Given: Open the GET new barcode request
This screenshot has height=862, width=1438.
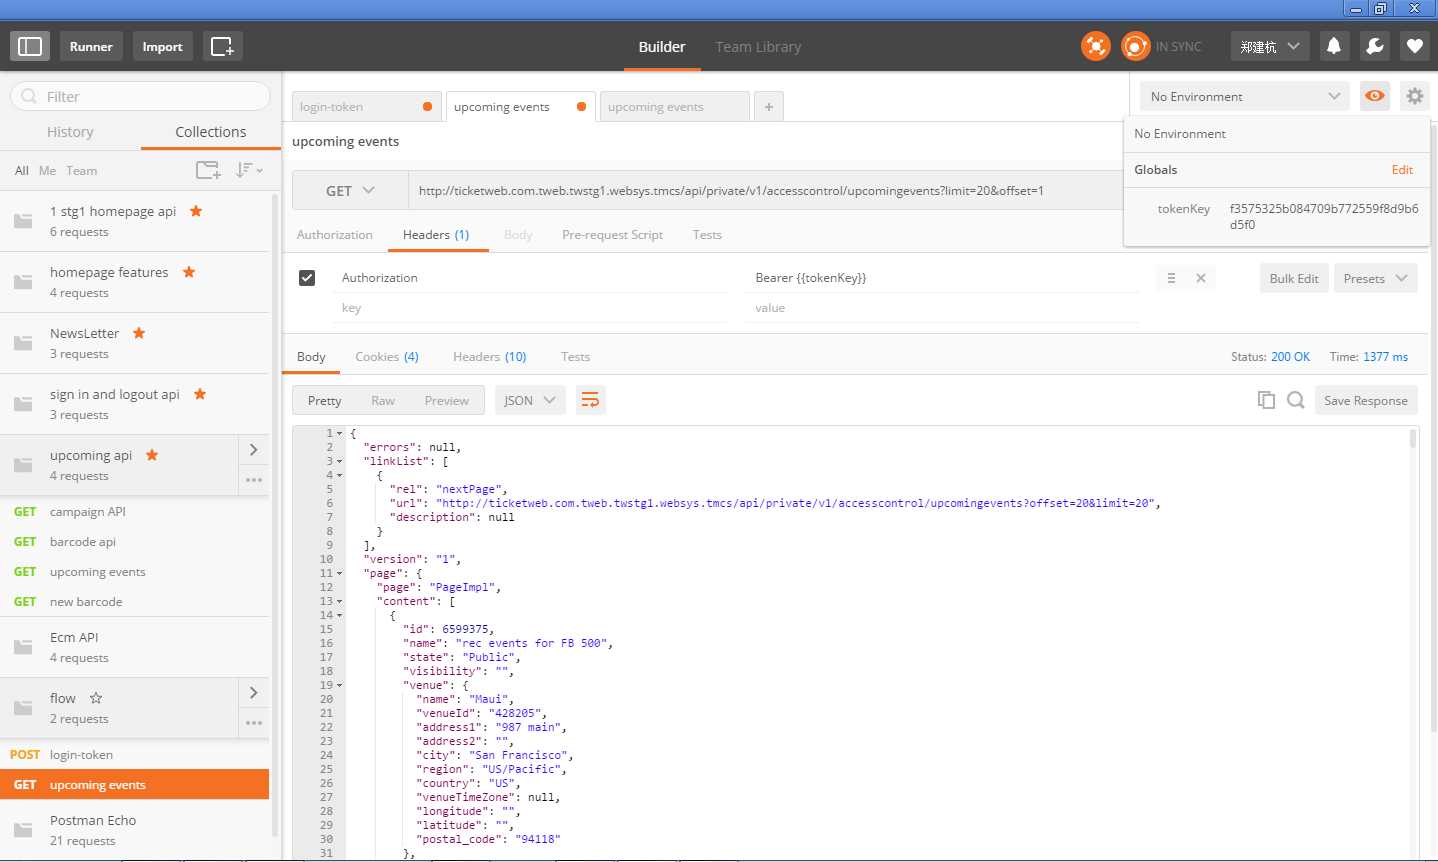Looking at the screenshot, I should pyautogui.click(x=134, y=601).
